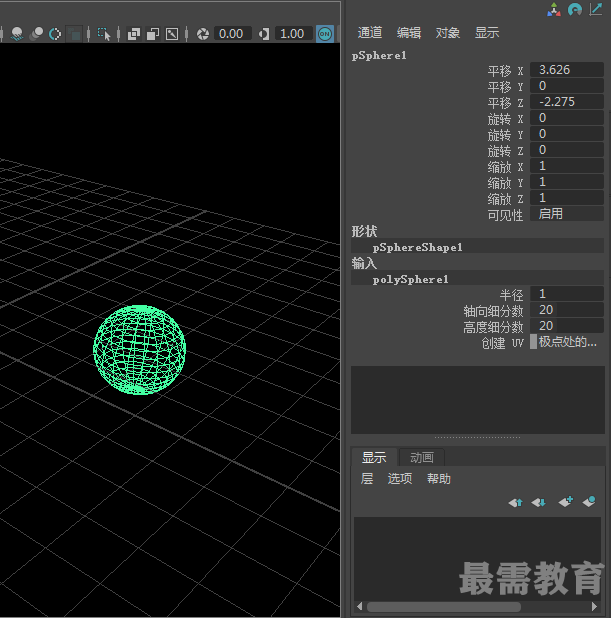Toggle screen space ambient occlusion icon
The image size is (611, 618).
37,34
